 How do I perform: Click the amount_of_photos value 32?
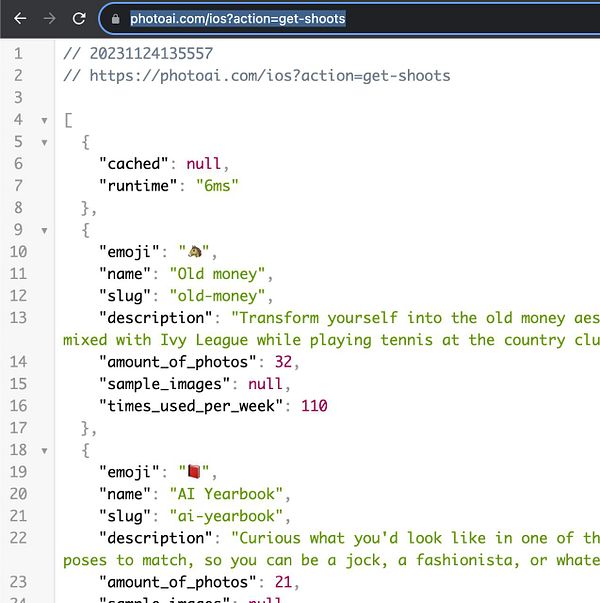coord(283,362)
